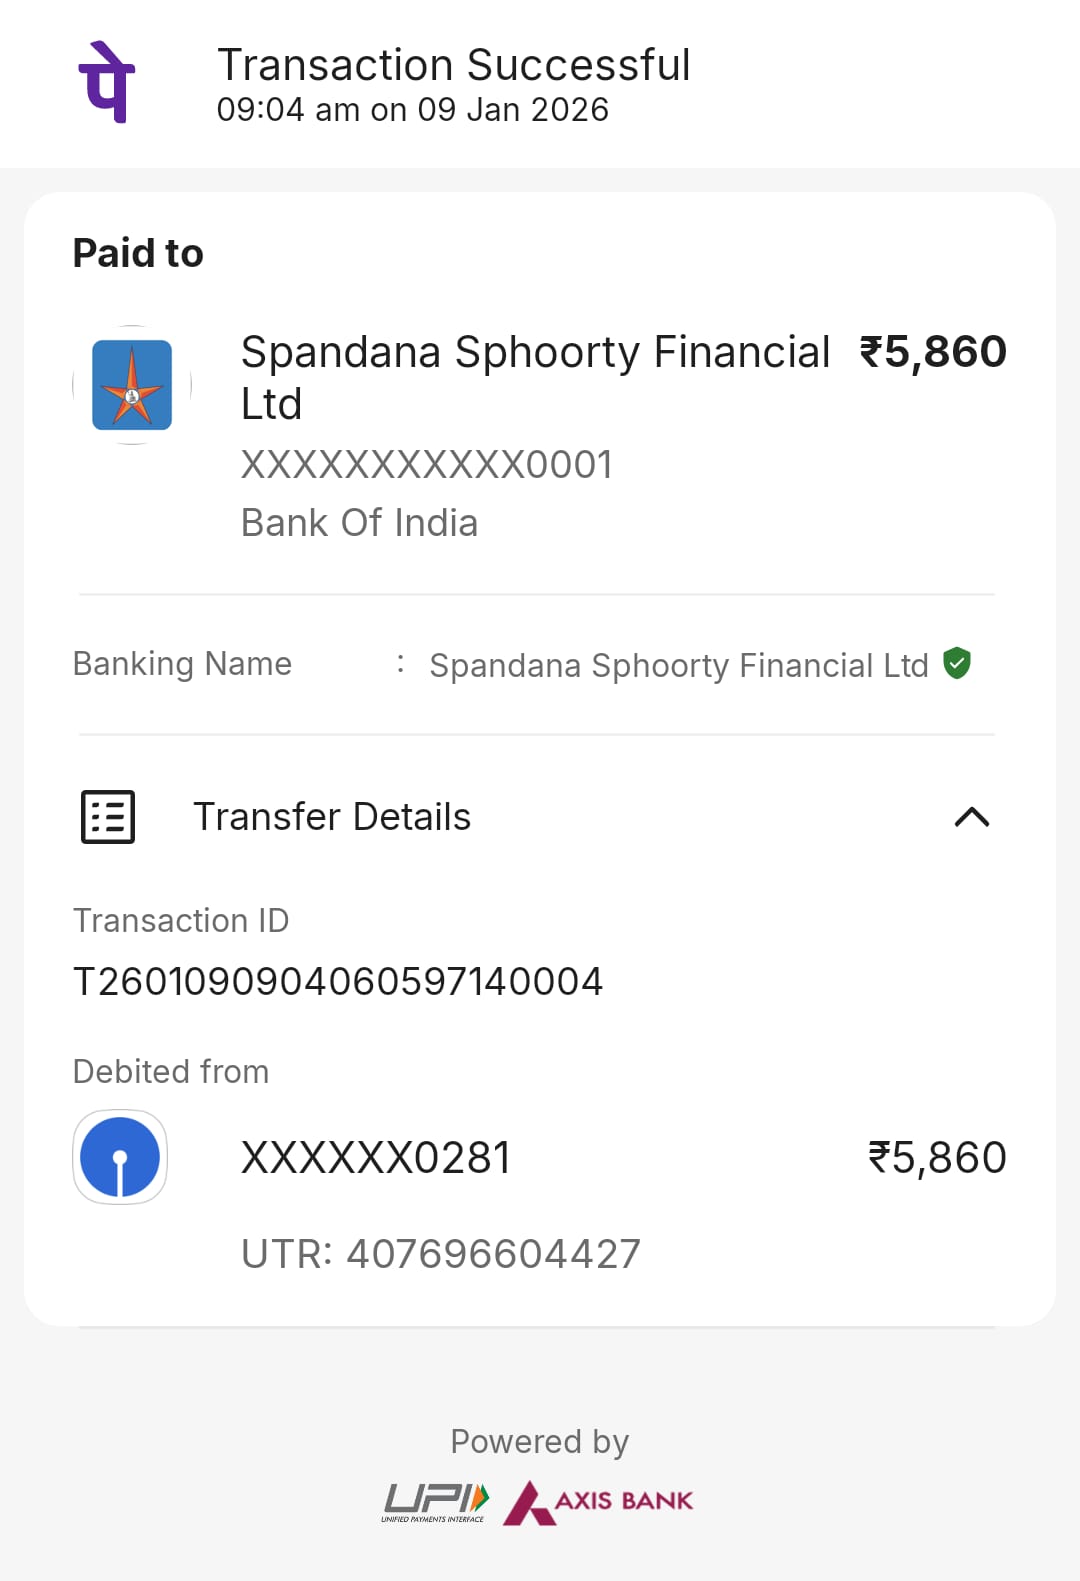1080x1581 pixels.
Task: Click the Axis Bank logo
Action: click(598, 1502)
